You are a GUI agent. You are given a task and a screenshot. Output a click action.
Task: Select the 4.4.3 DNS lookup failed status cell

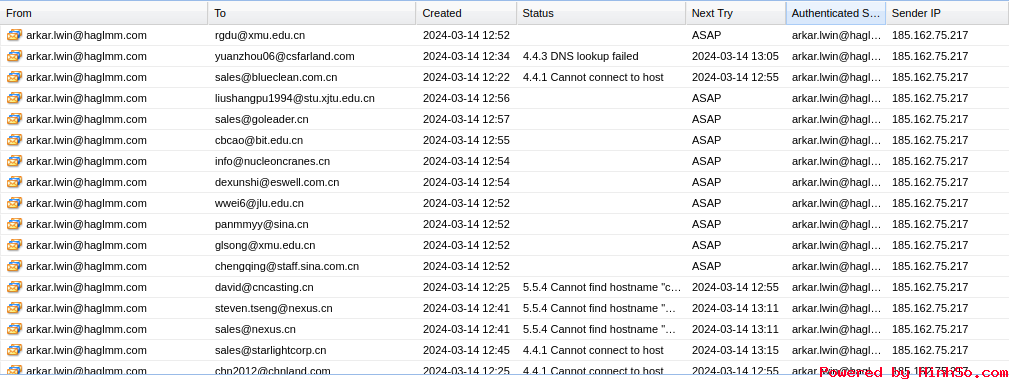pyautogui.click(x=580, y=56)
